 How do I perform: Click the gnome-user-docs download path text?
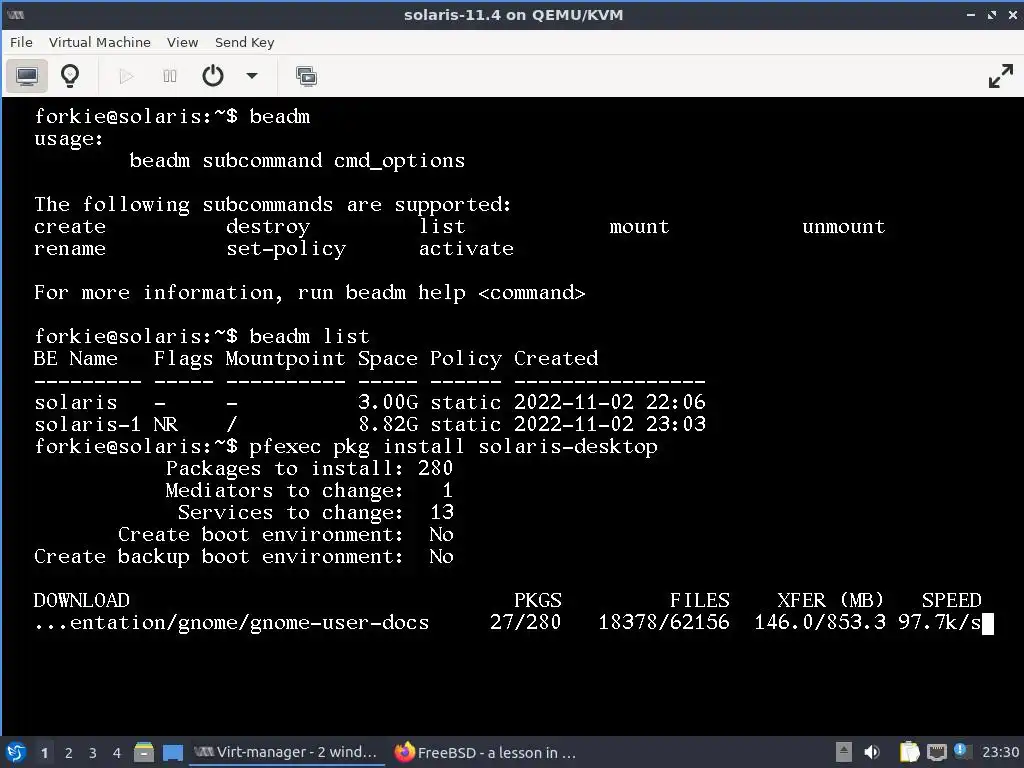pyautogui.click(x=232, y=622)
